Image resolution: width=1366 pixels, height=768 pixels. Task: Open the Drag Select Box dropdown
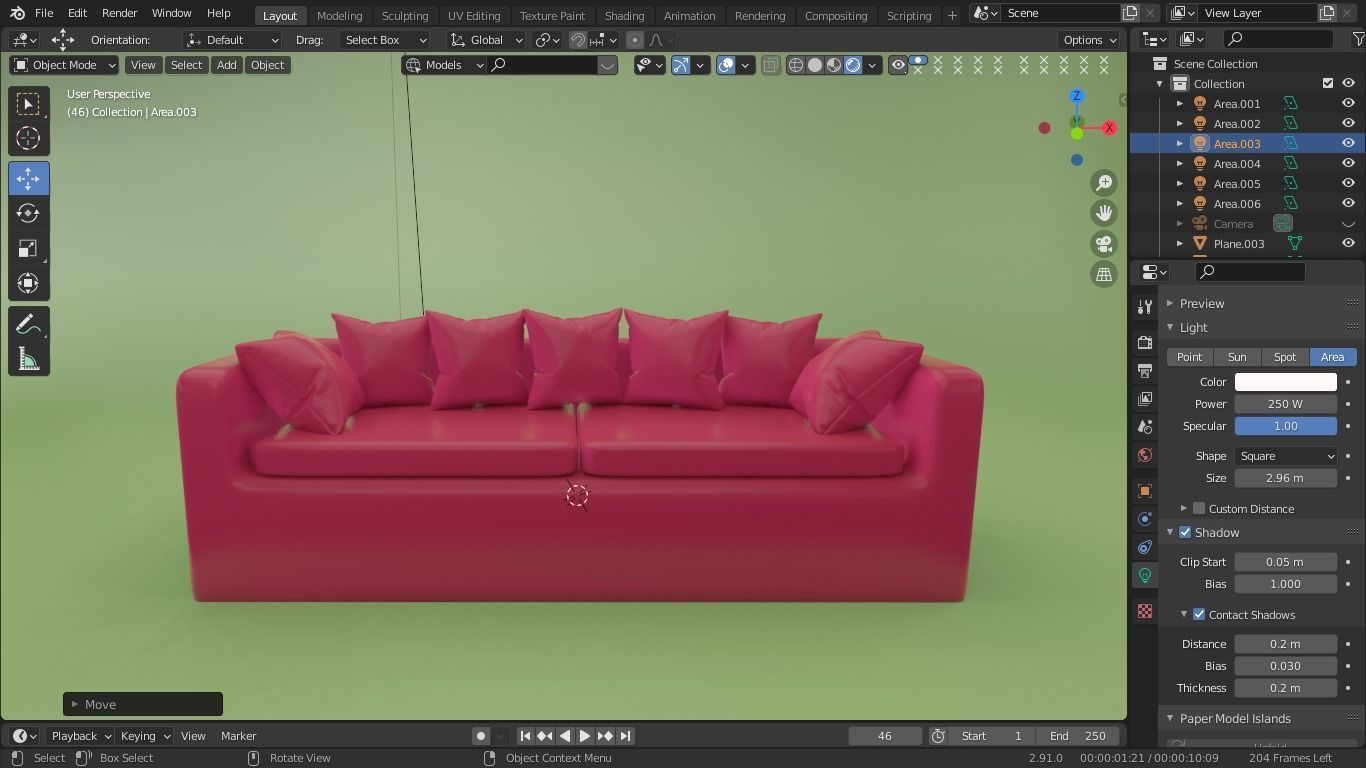(x=383, y=40)
